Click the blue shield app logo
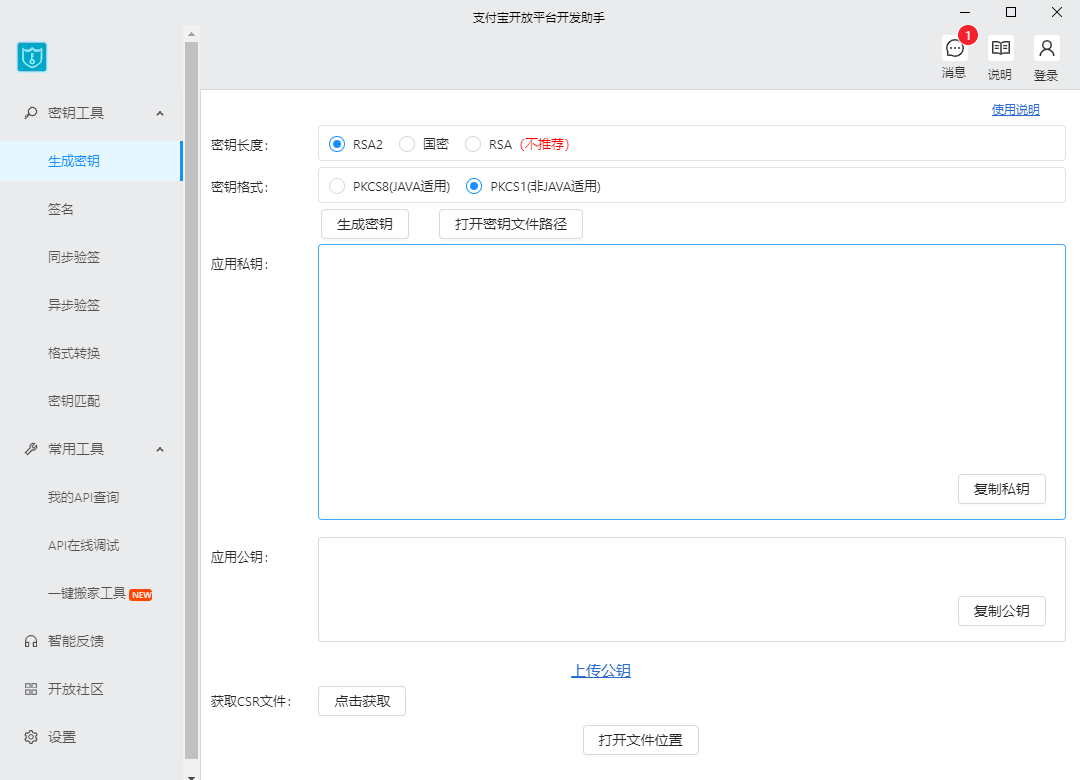 32,57
